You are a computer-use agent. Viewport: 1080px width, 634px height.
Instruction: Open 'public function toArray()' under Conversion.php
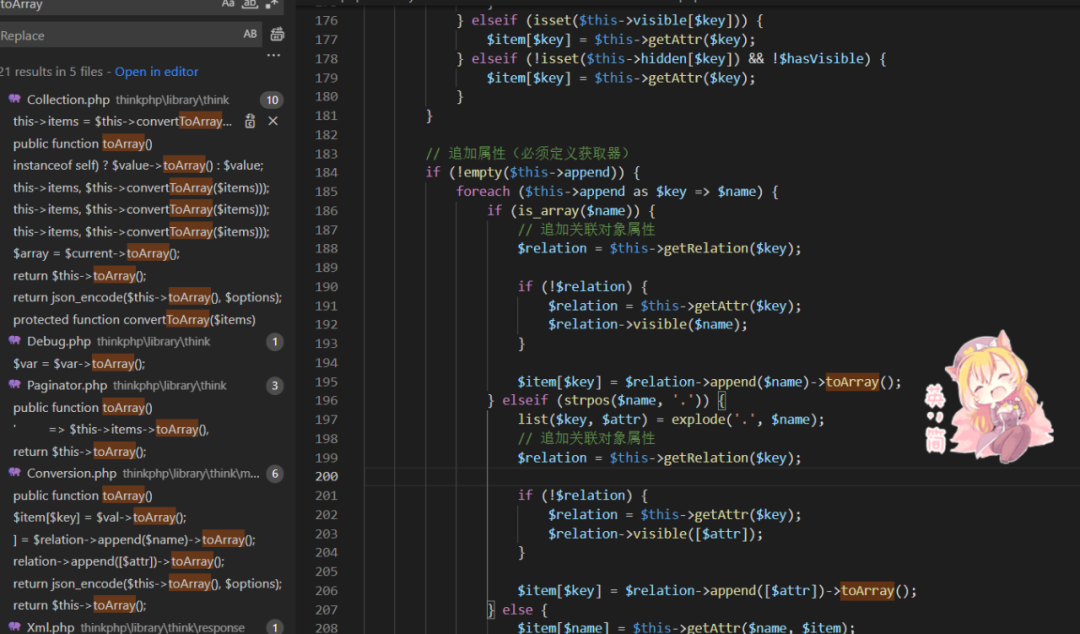point(83,495)
